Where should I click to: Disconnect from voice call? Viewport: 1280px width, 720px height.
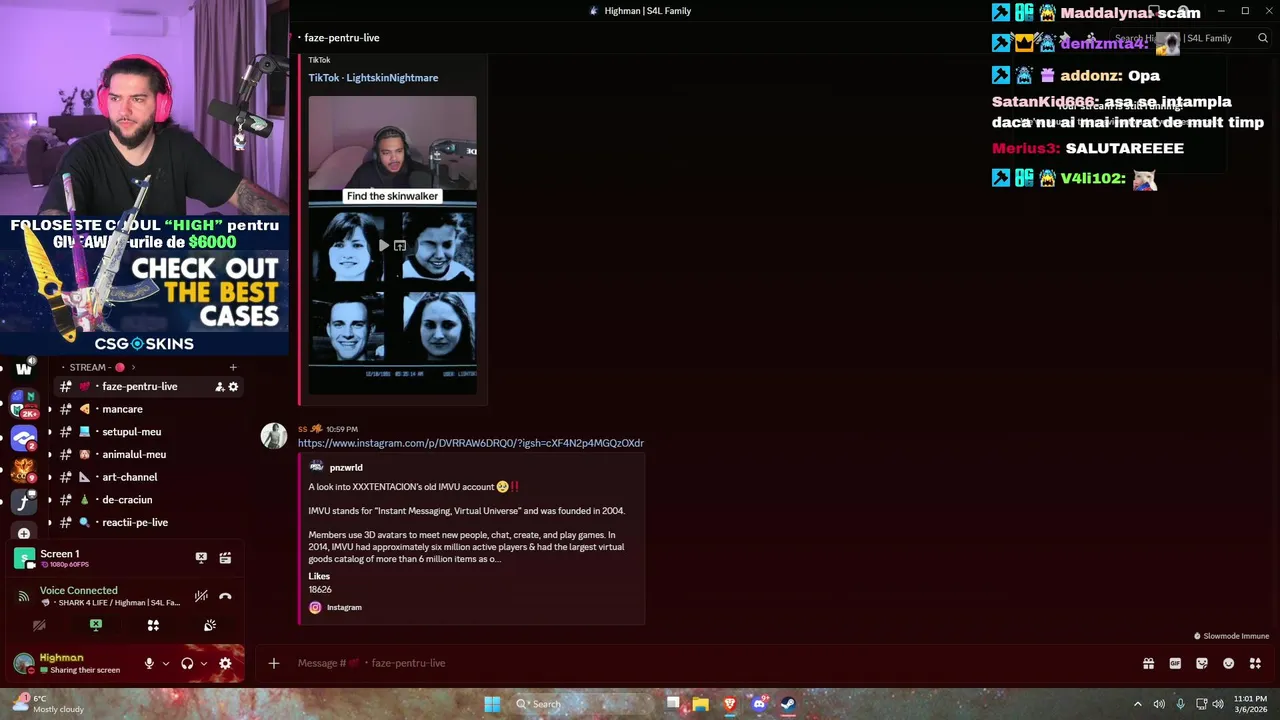click(x=225, y=596)
